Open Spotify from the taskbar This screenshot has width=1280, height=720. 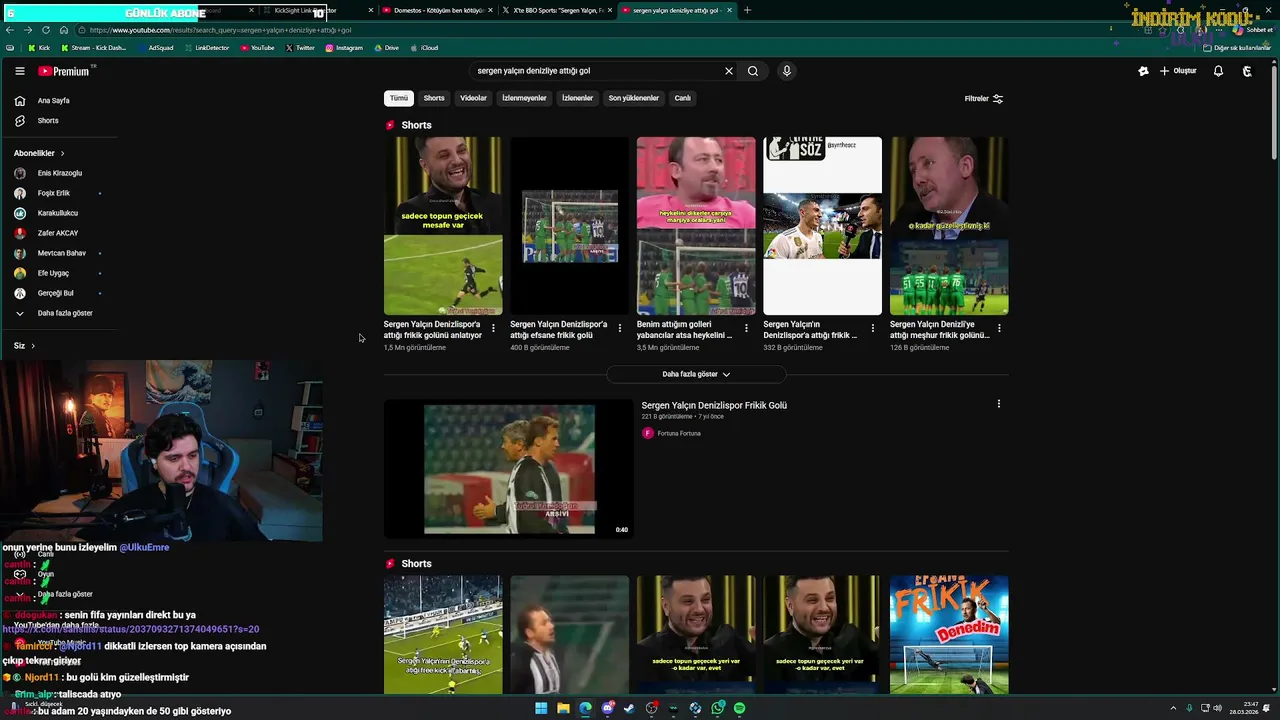coord(739,708)
